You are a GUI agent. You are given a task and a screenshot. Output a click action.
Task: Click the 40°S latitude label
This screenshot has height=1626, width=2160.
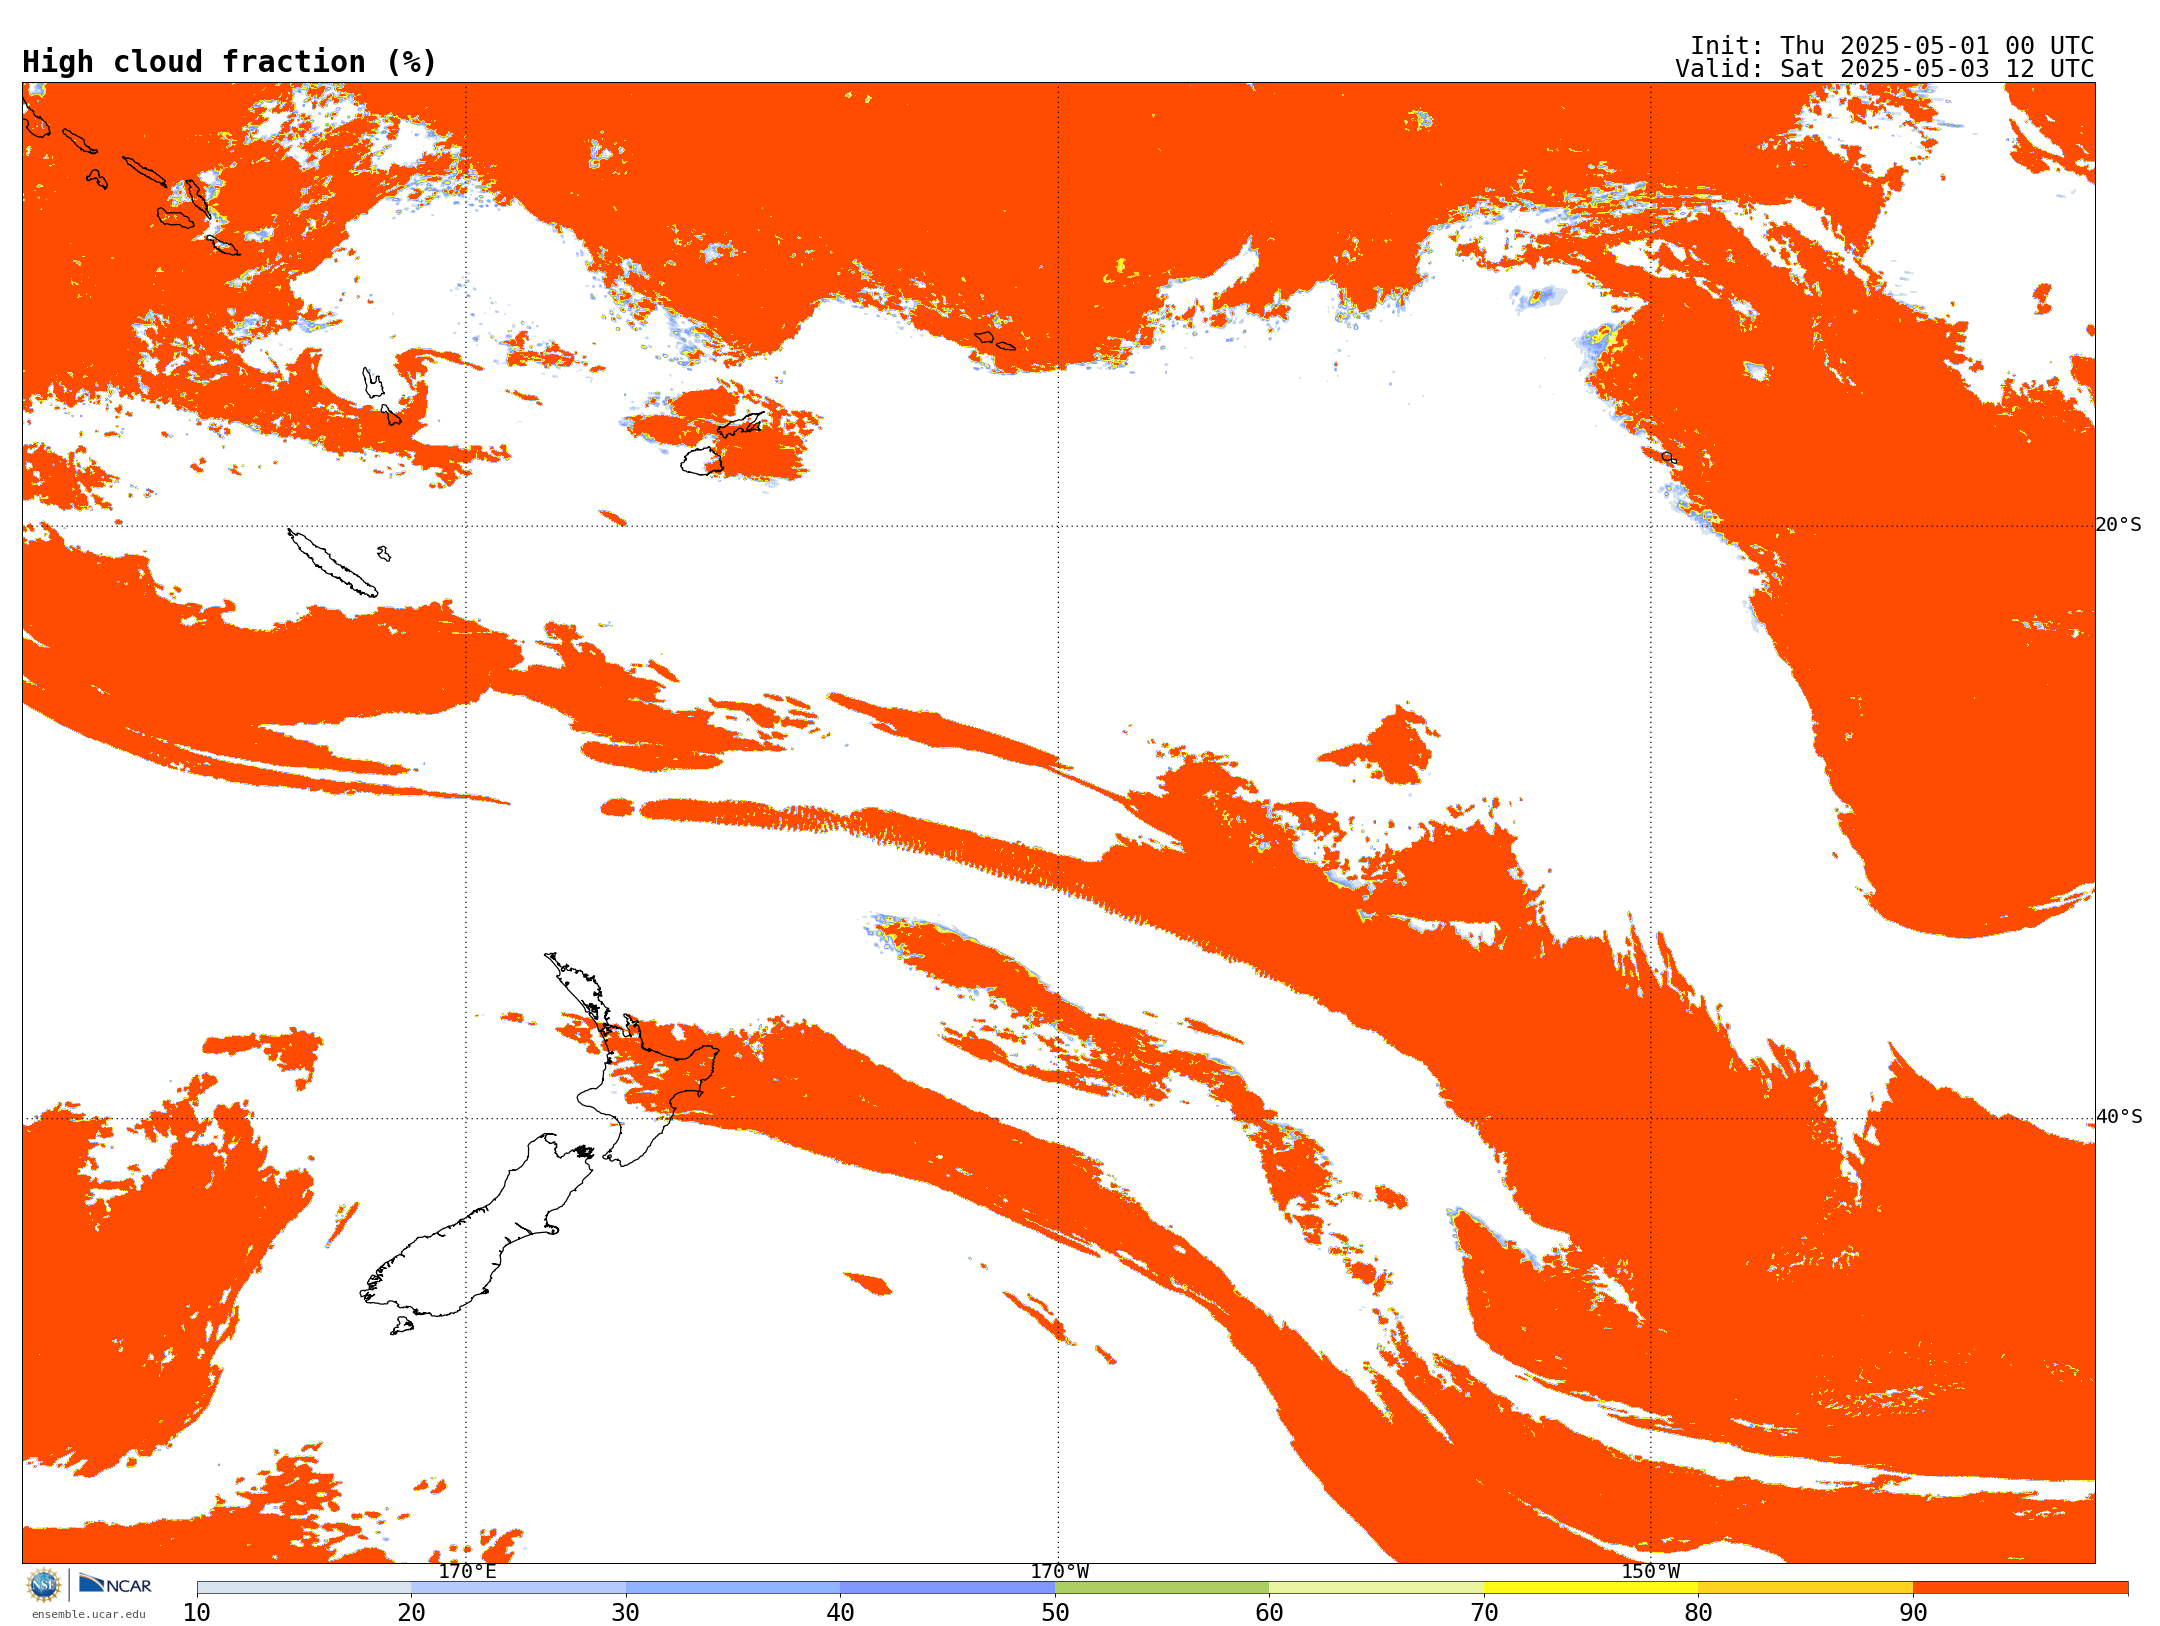2119,1117
